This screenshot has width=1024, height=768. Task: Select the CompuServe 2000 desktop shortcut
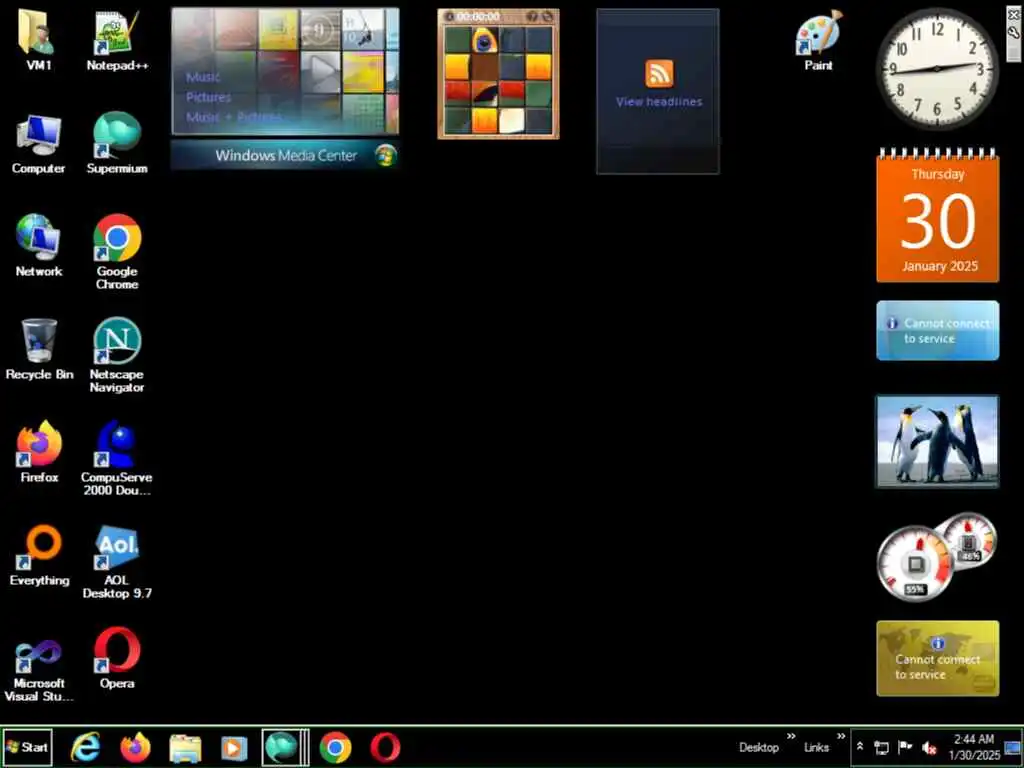click(117, 457)
